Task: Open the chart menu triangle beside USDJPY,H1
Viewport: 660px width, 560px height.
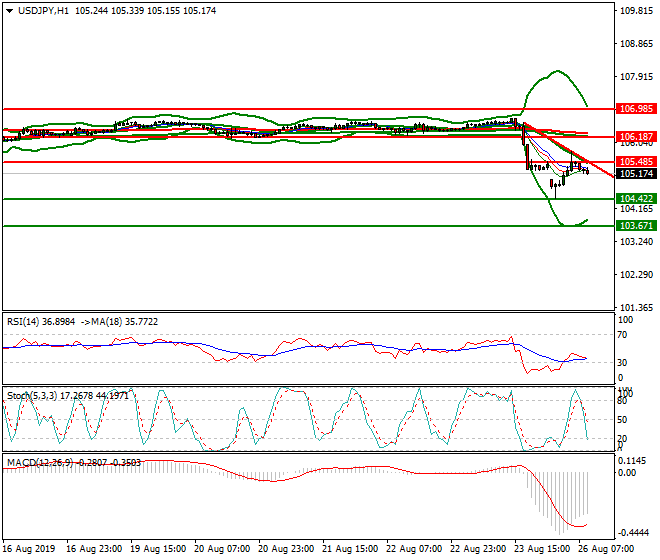Action: 10,11
